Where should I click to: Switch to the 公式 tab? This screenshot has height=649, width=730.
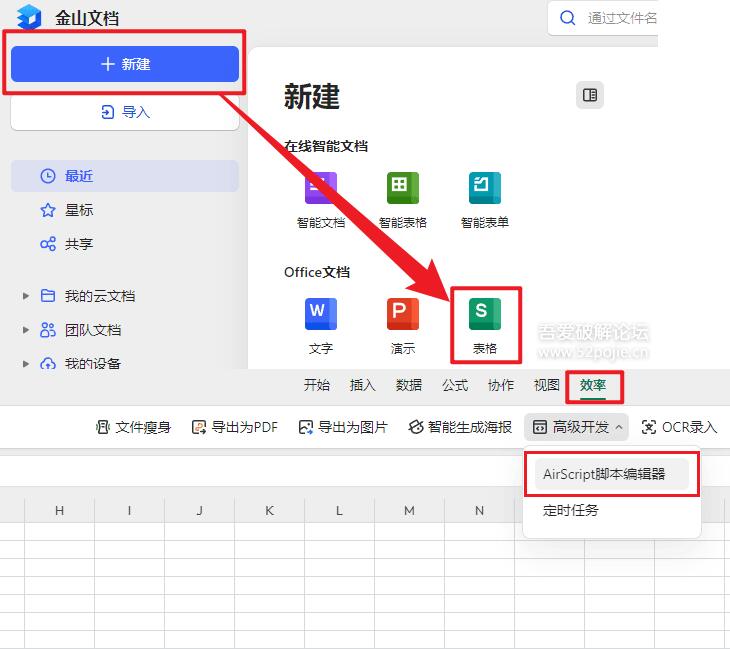pyautogui.click(x=454, y=385)
